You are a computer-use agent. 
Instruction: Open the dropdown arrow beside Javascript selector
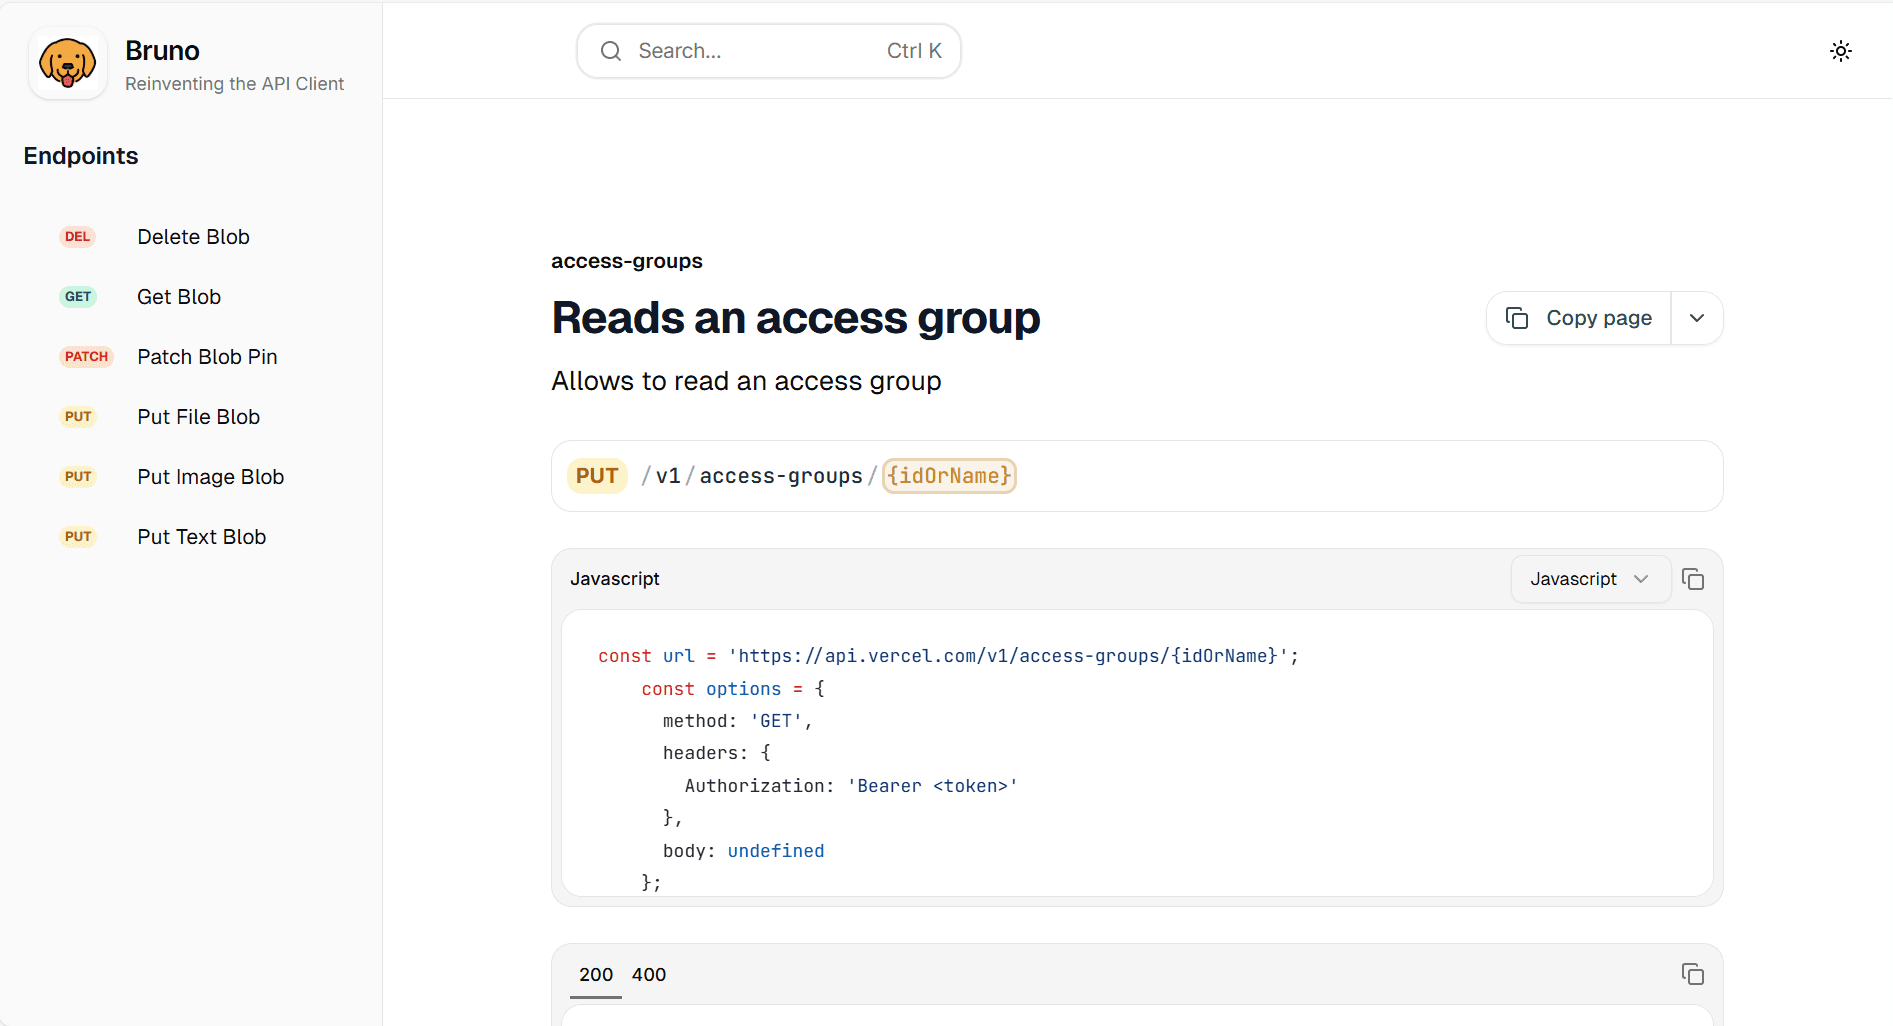1640,579
